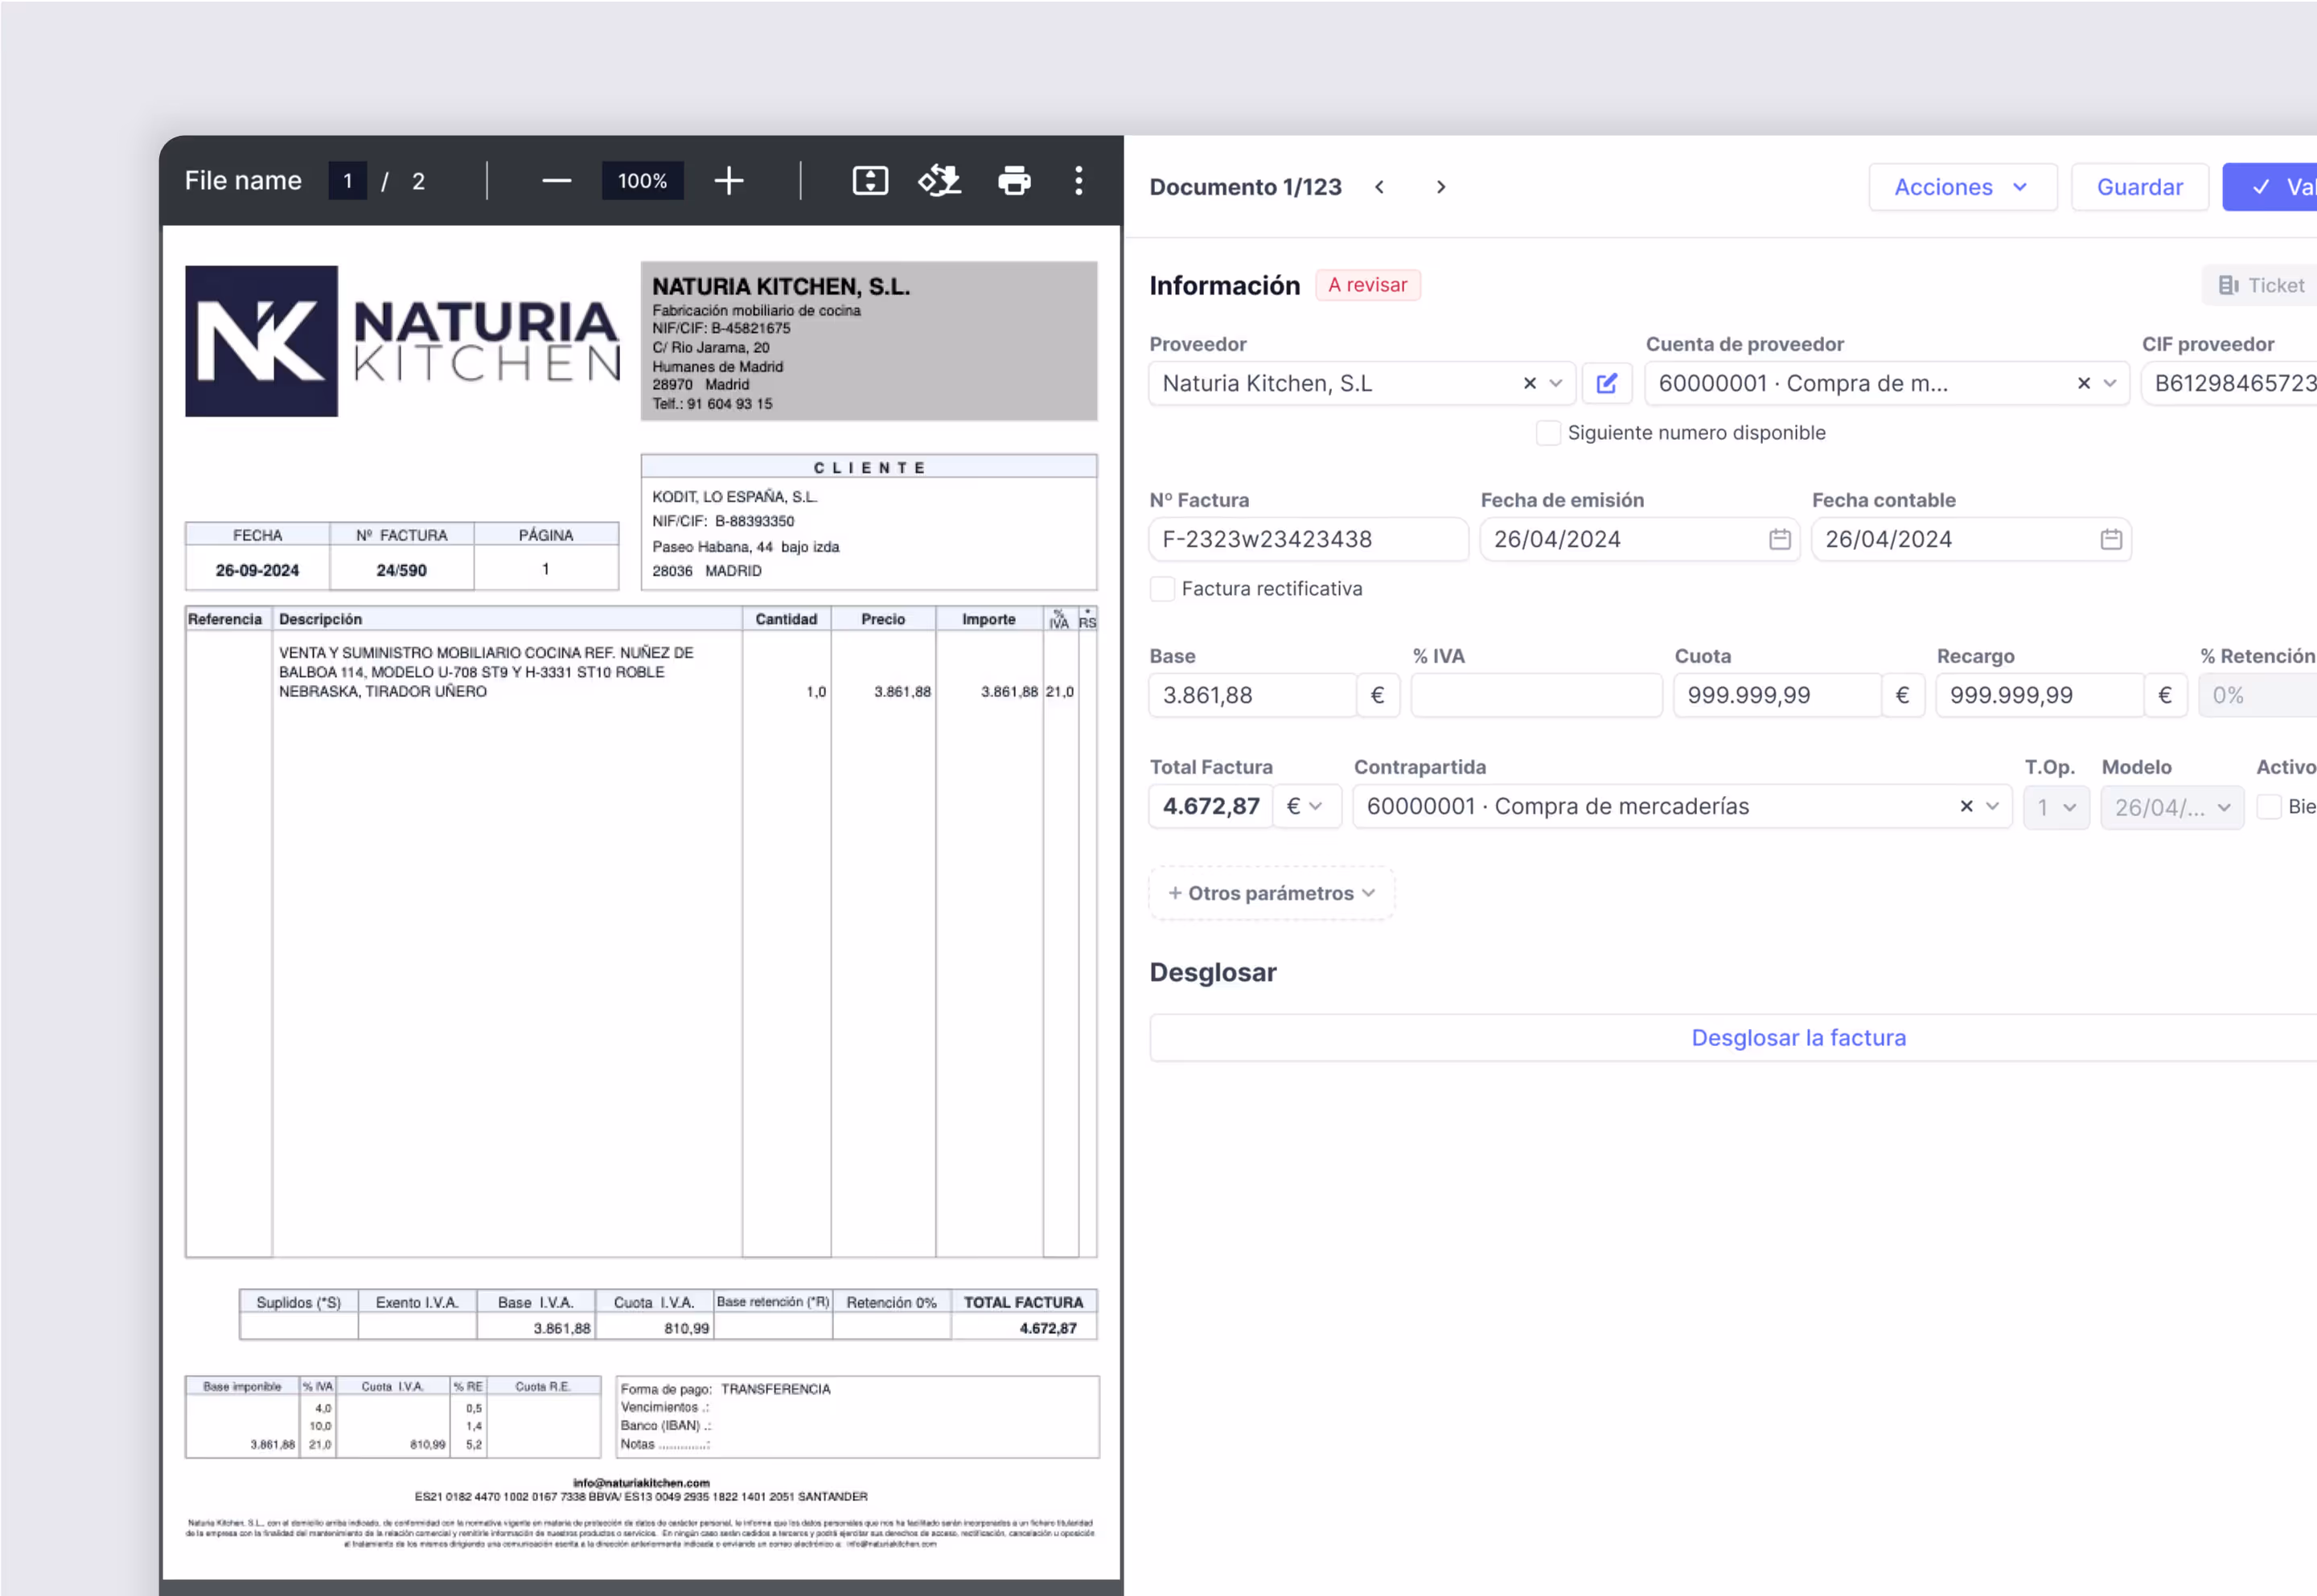Click euro symbol next to Cuota field
This screenshot has height=1596, width=2317.
click(x=1903, y=696)
